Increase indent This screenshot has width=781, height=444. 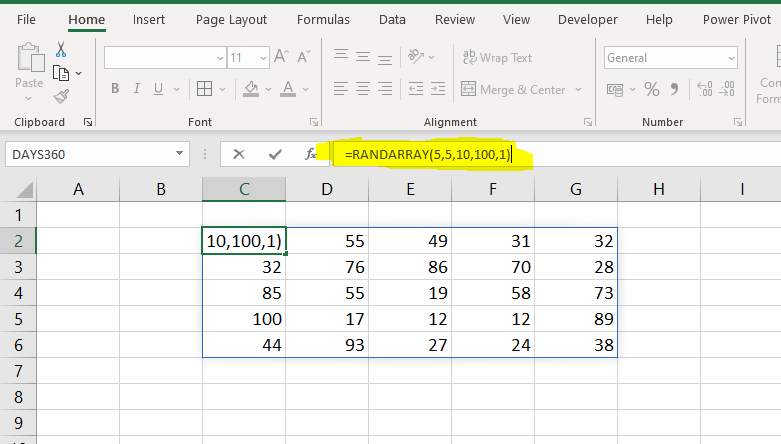pyautogui.click(x=438, y=89)
